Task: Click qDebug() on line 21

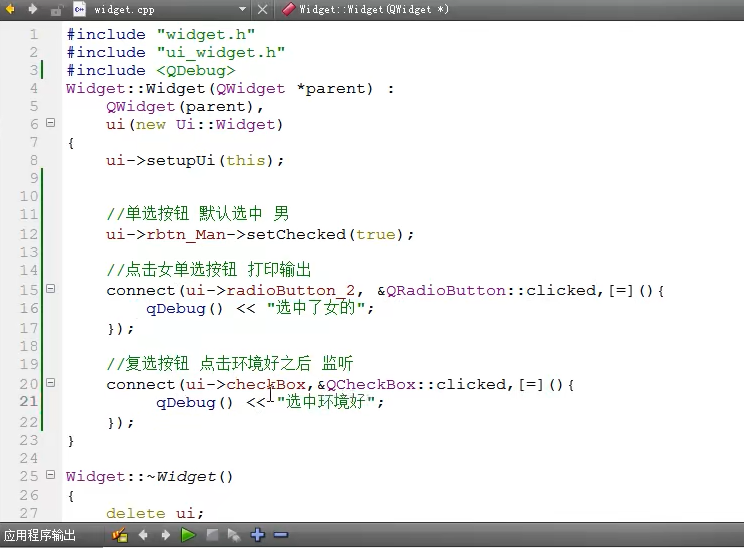Action: pos(195,403)
